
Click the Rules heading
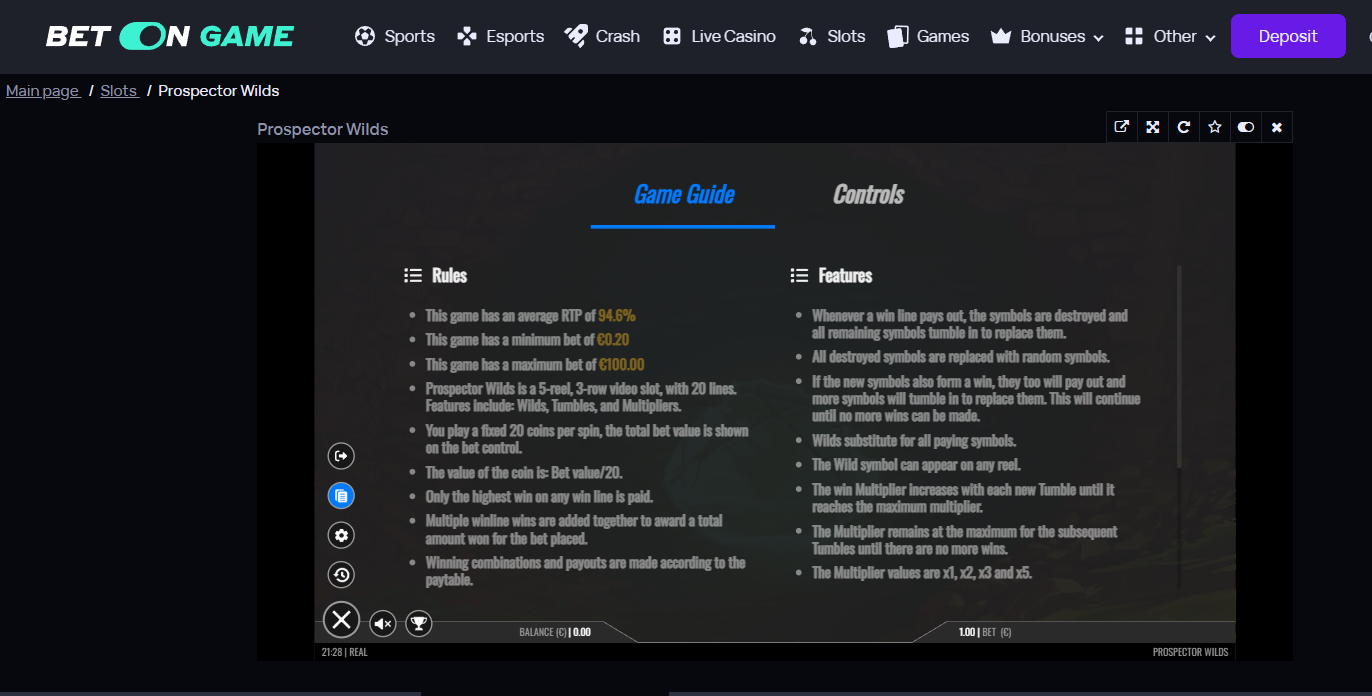(450, 275)
